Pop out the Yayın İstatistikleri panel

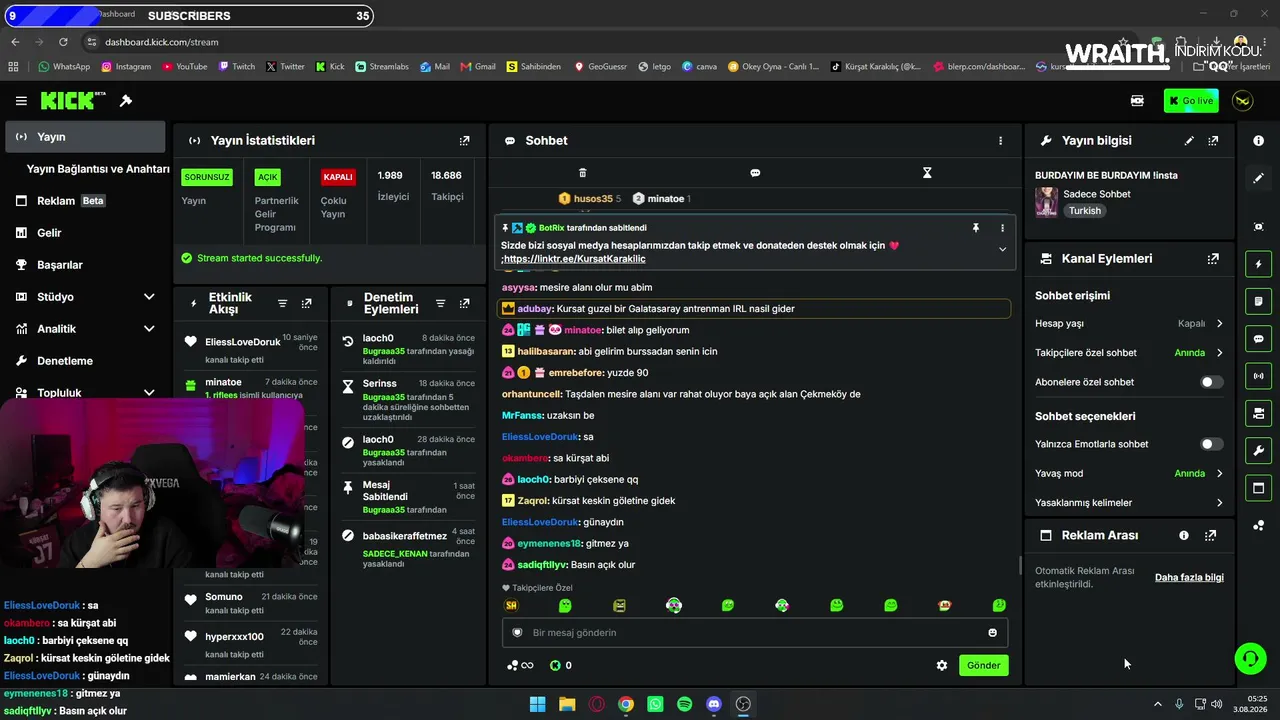[464, 141]
